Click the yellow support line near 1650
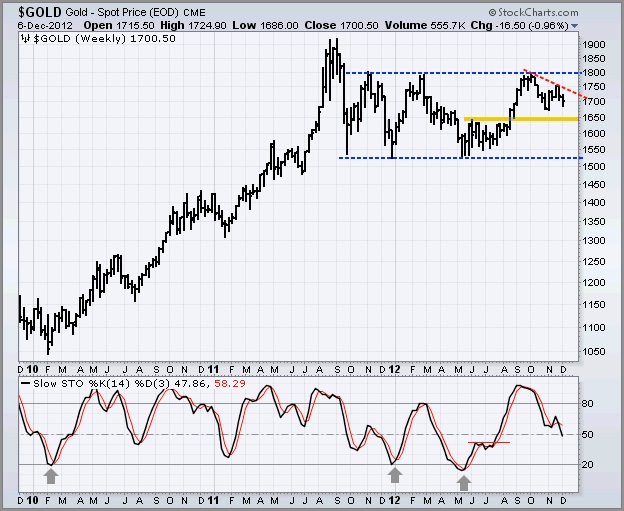Viewport: 624px width, 511px height. 520,119
